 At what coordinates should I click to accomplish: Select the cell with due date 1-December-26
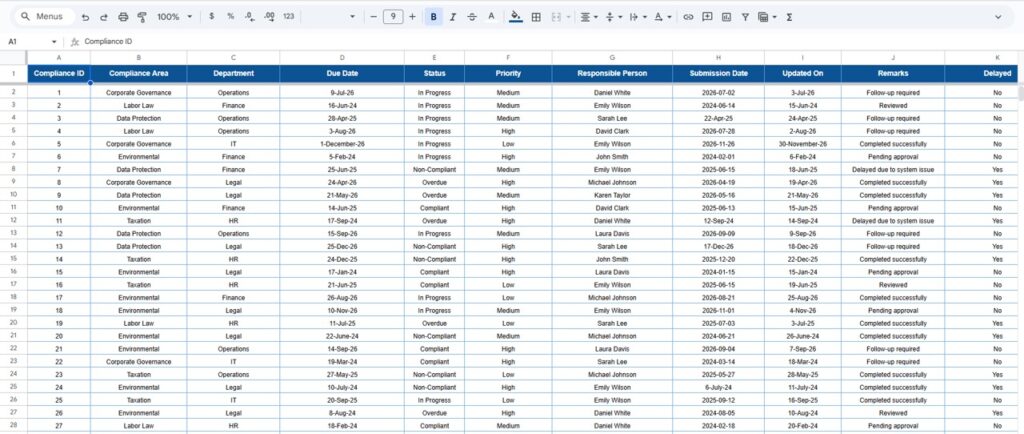tap(342, 144)
